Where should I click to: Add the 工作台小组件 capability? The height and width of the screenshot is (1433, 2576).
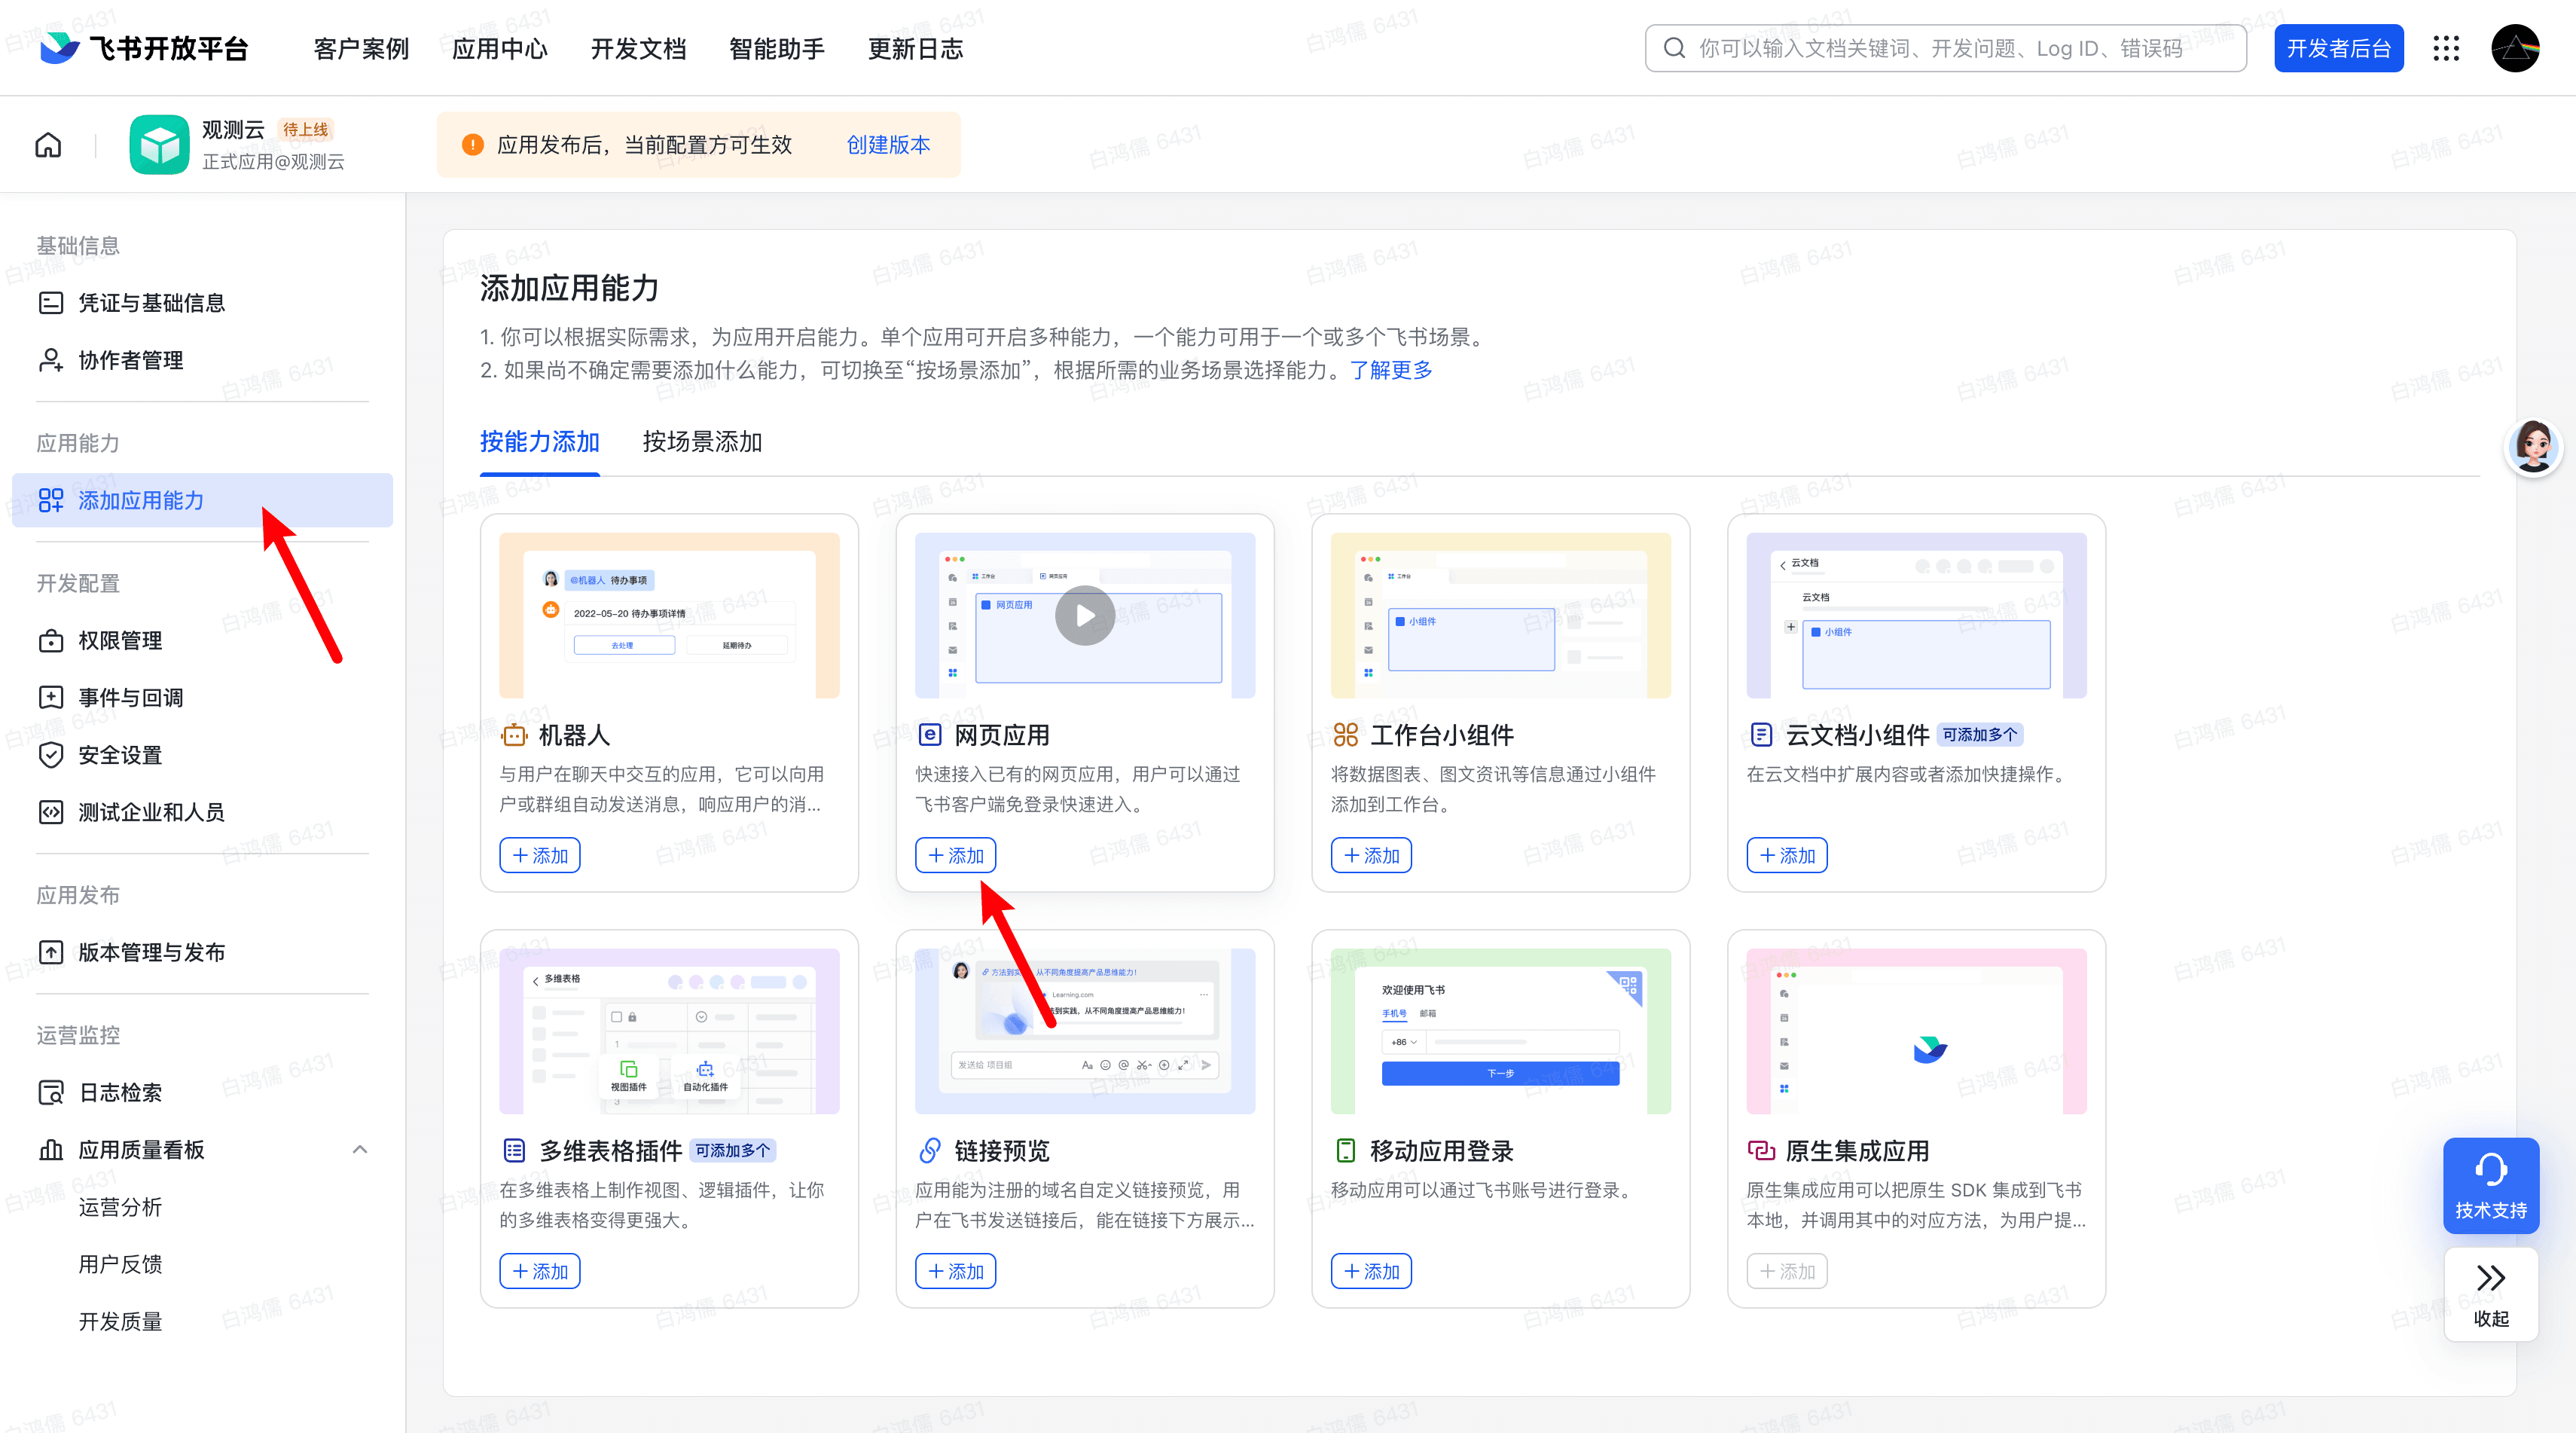1372,855
